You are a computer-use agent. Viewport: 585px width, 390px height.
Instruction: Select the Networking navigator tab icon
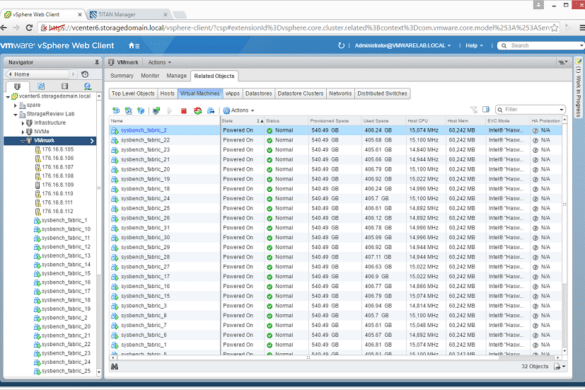[88, 86]
